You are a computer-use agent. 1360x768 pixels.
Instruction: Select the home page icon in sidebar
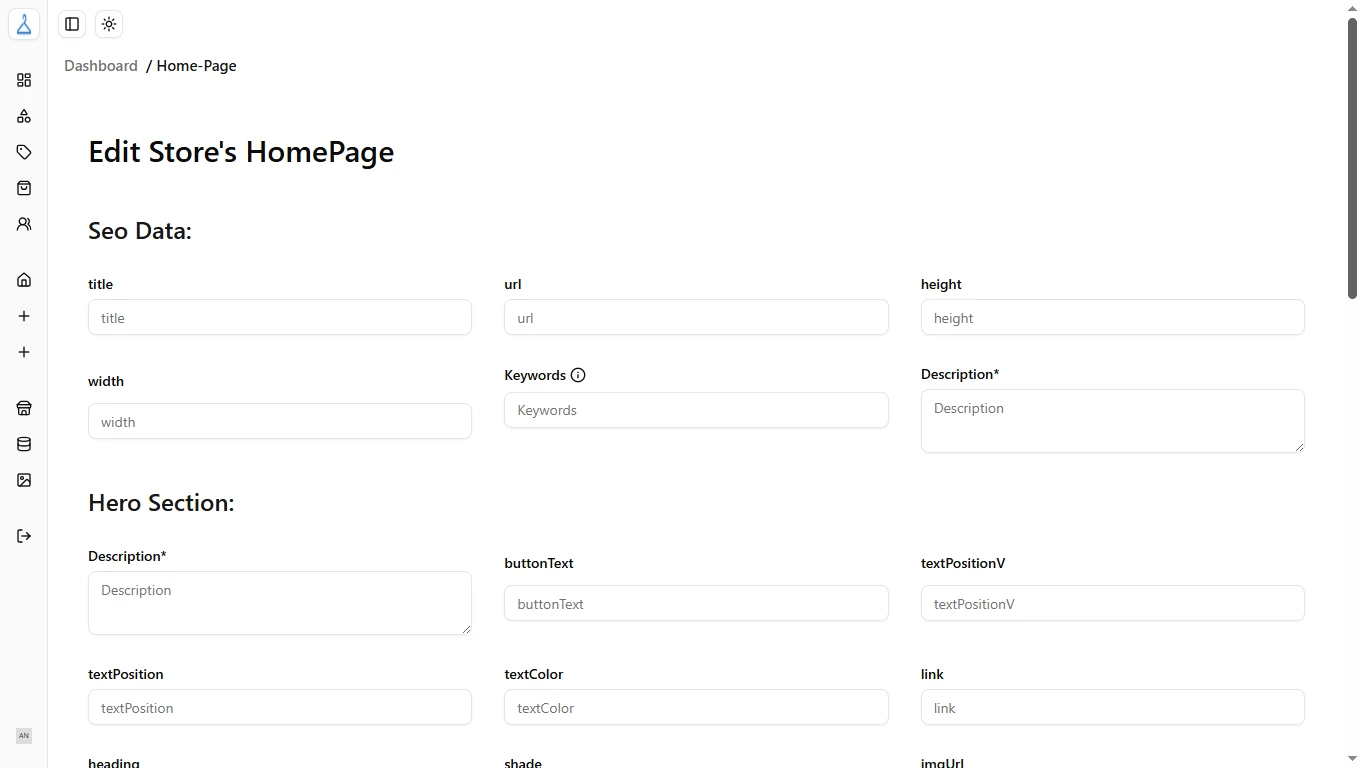click(23, 280)
